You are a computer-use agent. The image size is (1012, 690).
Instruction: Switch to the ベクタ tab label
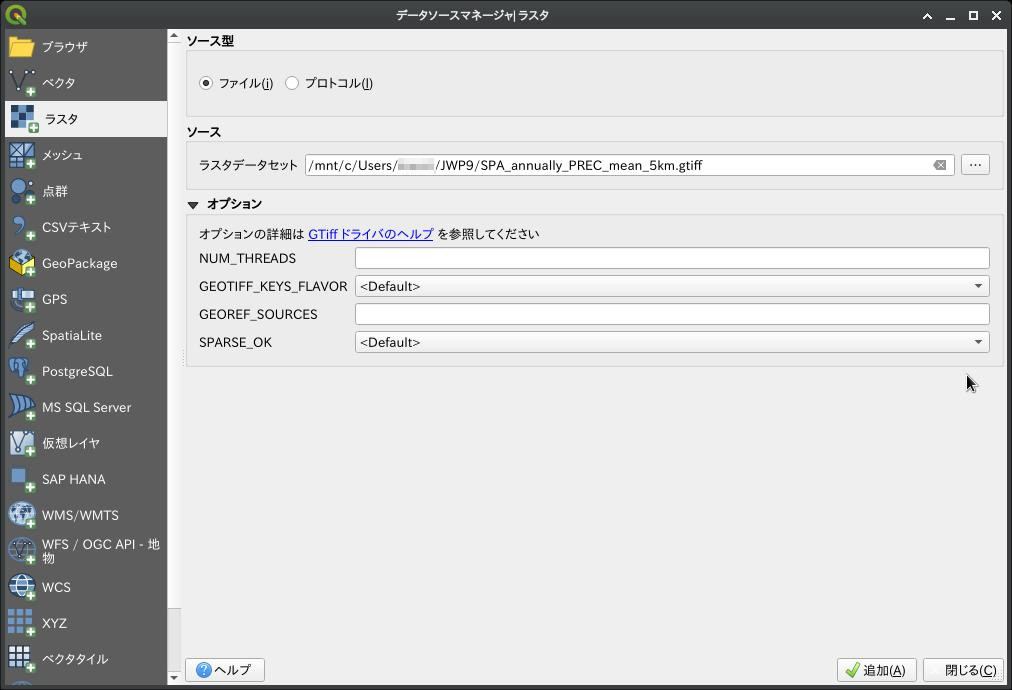[59, 83]
